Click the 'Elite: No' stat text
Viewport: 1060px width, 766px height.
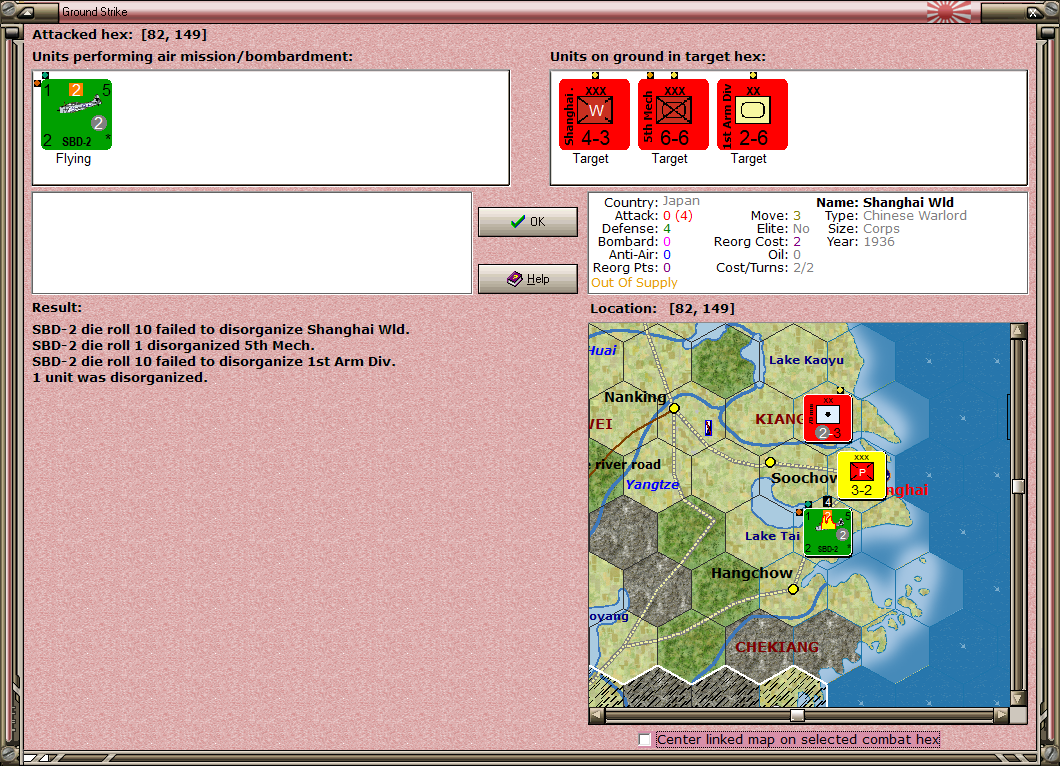click(x=783, y=229)
